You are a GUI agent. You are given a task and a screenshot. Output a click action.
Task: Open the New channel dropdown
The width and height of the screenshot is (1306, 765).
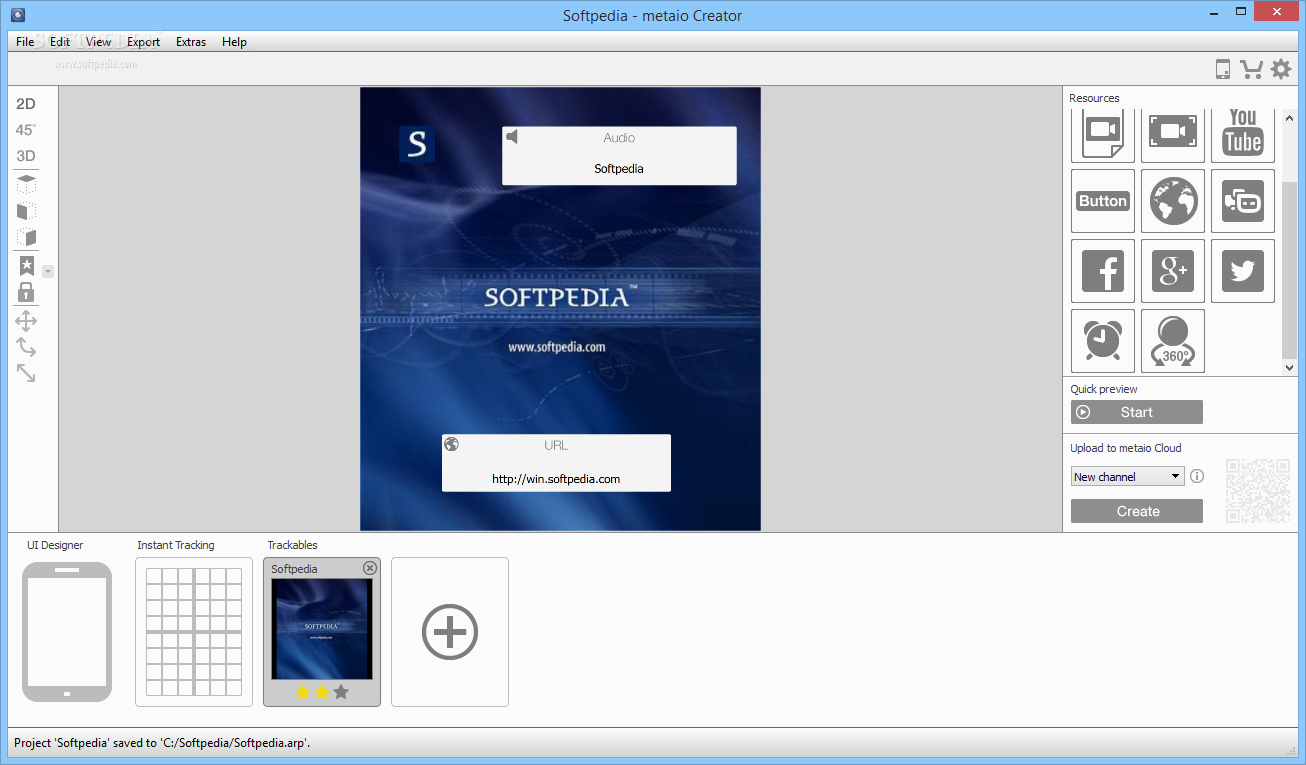[1127, 477]
